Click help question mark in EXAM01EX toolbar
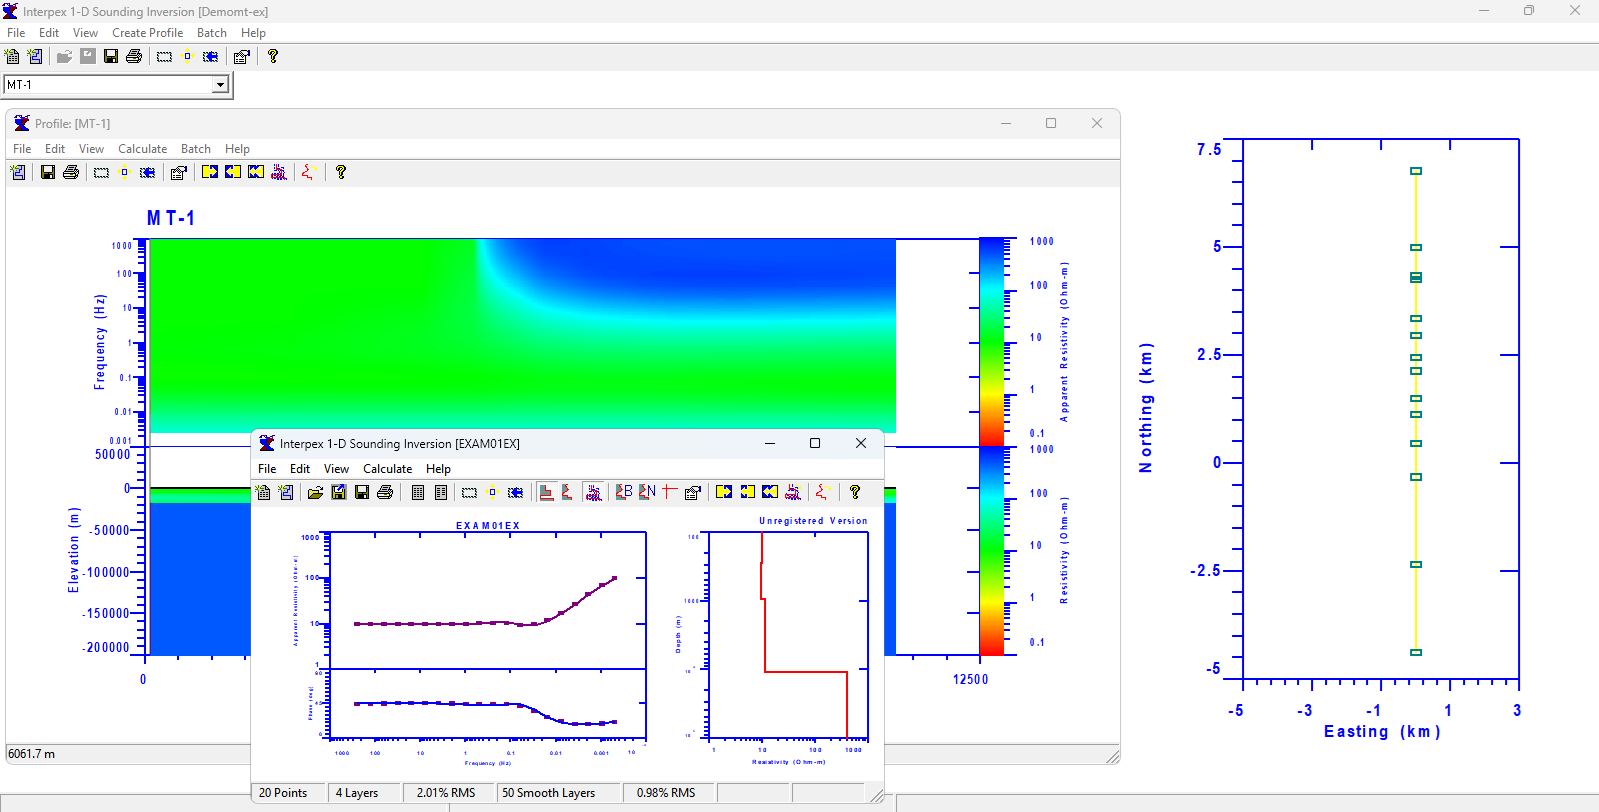Image resolution: width=1599 pixels, height=812 pixels. pos(855,492)
